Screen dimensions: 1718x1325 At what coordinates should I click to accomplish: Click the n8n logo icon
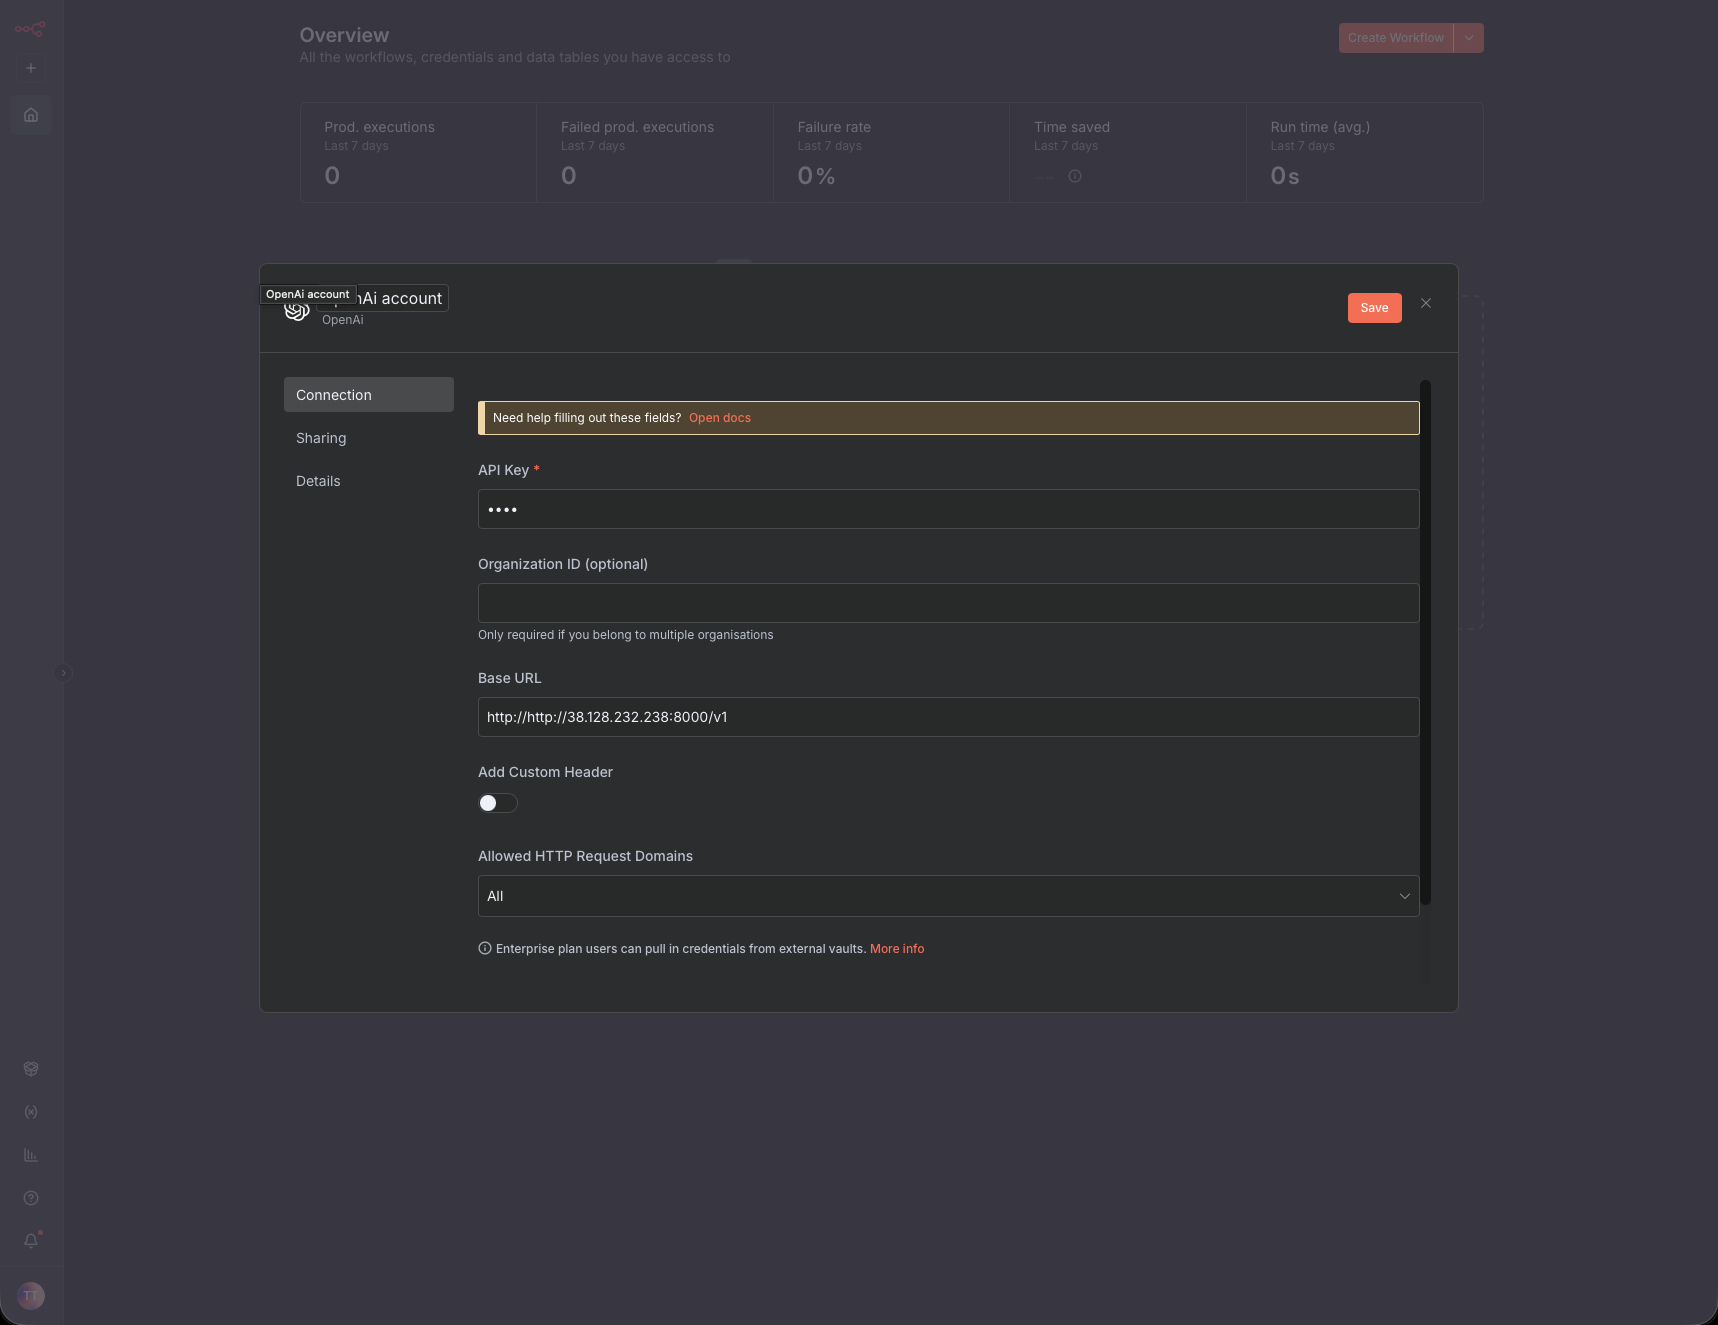coord(30,29)
